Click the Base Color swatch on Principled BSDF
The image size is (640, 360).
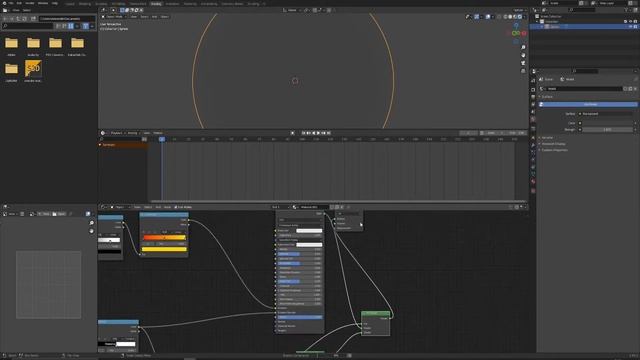309,231
